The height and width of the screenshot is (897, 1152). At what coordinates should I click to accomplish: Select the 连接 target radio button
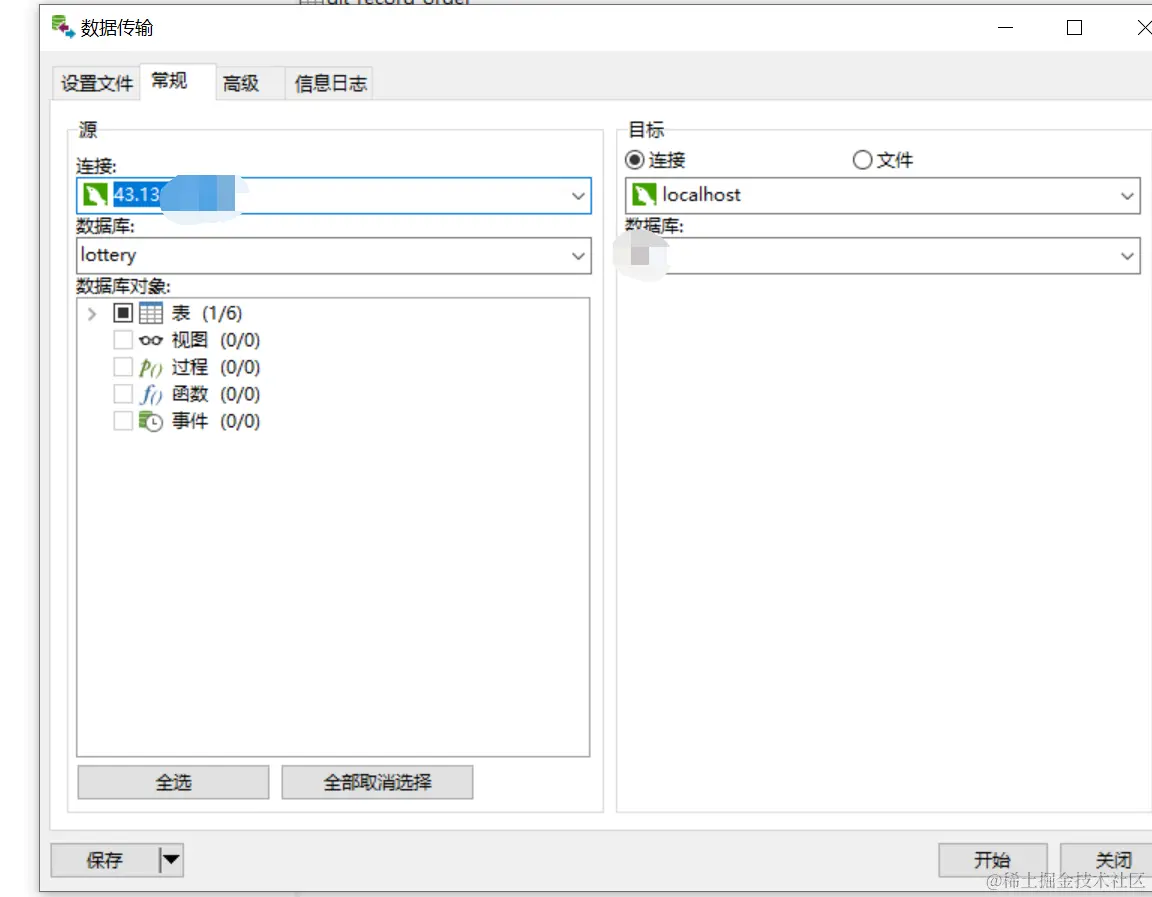635,160
